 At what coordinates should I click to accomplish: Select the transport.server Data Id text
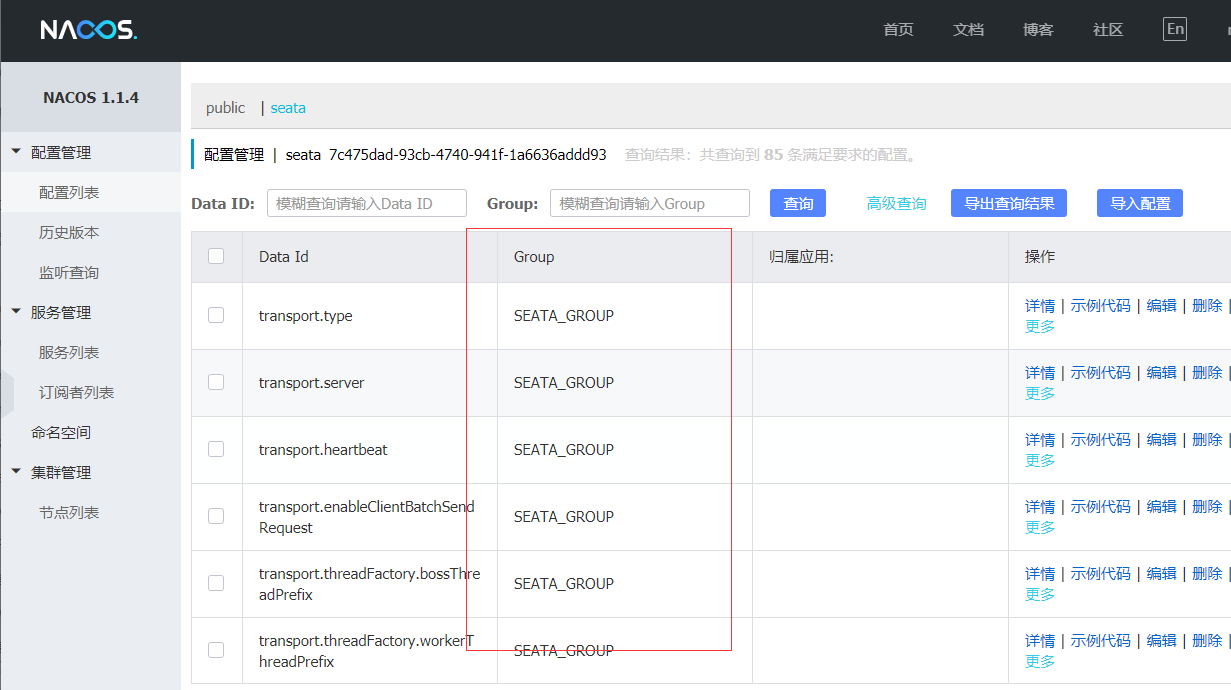311,383
